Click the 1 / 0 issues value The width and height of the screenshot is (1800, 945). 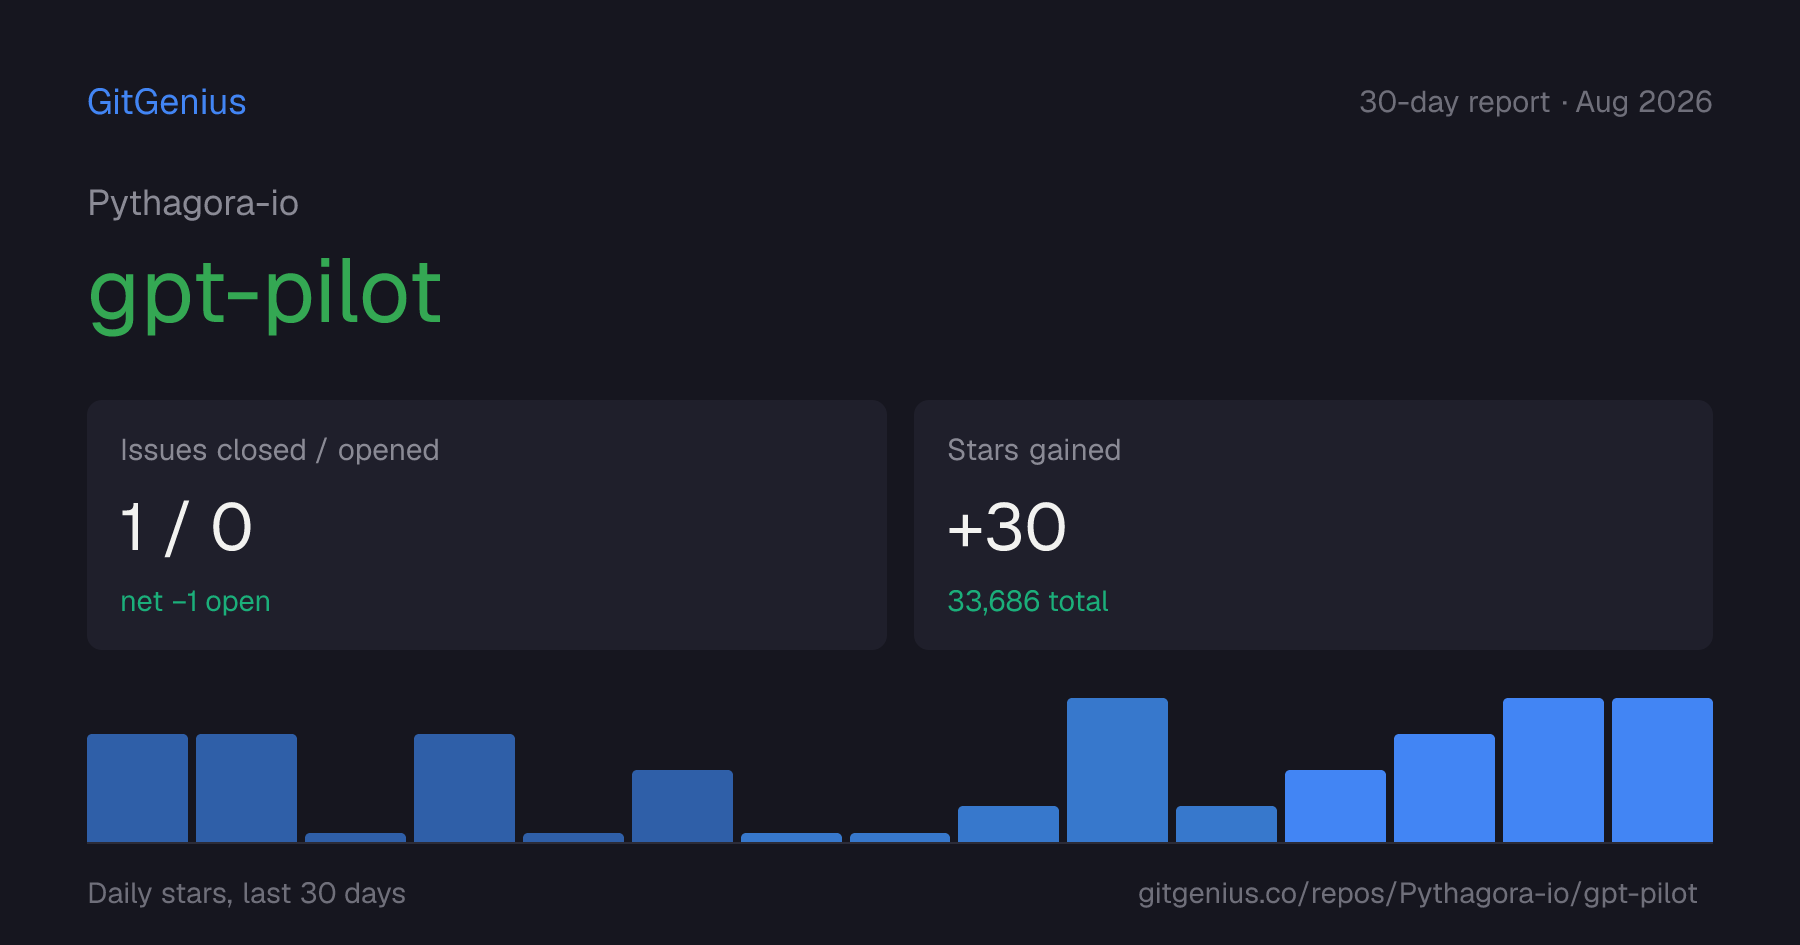186,528
